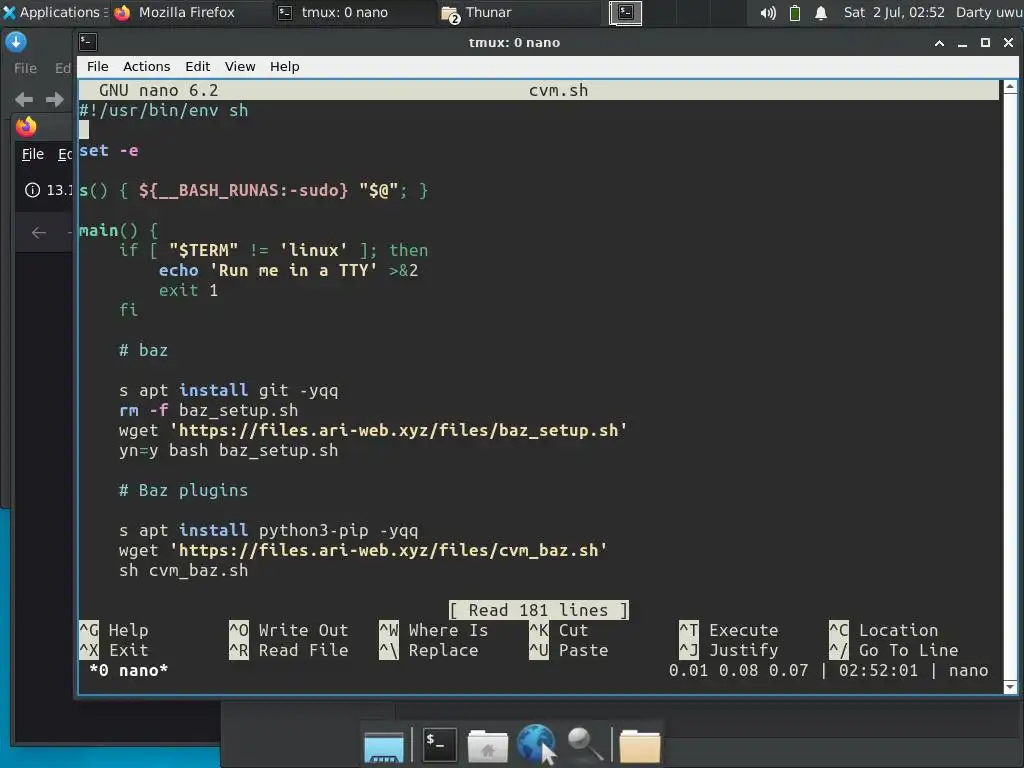Click the Show Desktop icon in dock
Viewport: 1024px width, 768px height.
(x=384, y=746)
